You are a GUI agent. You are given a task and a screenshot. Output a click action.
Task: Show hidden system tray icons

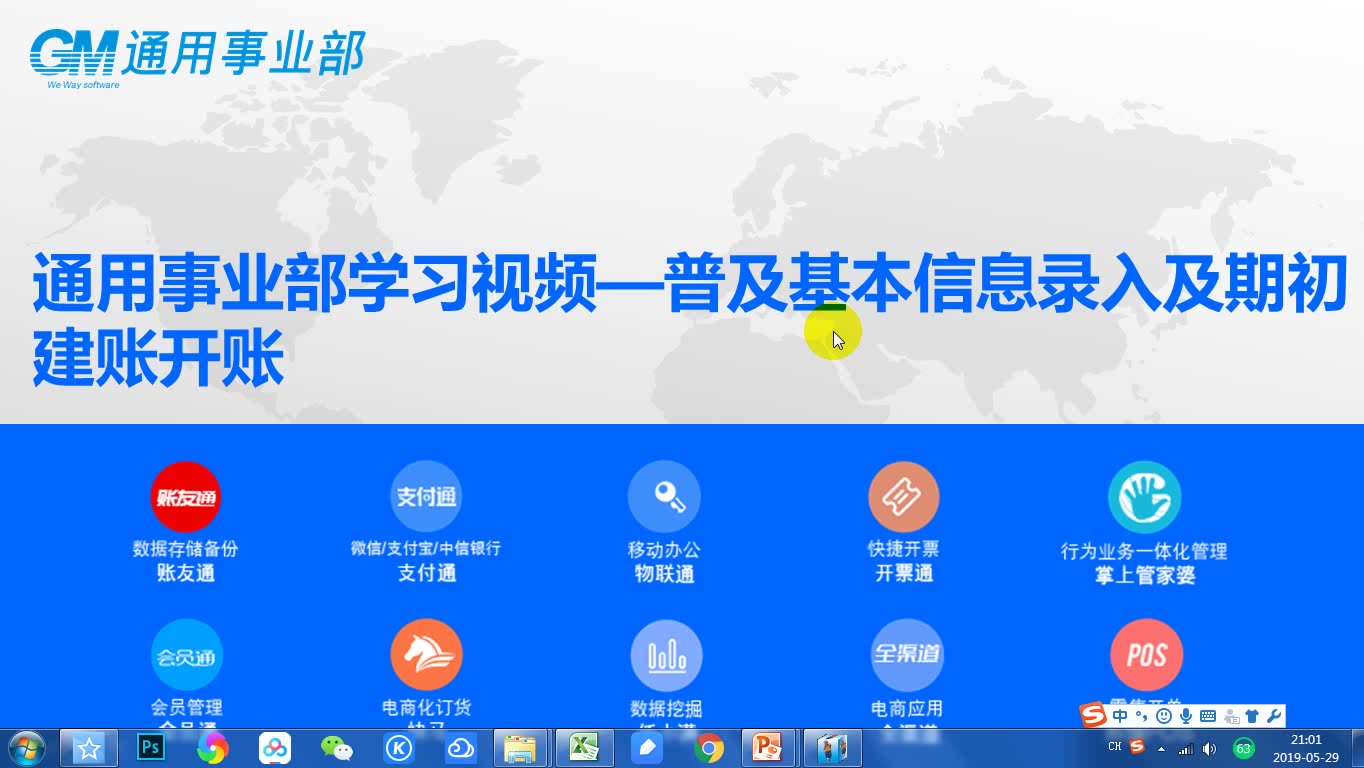[x=1162, y=748]
